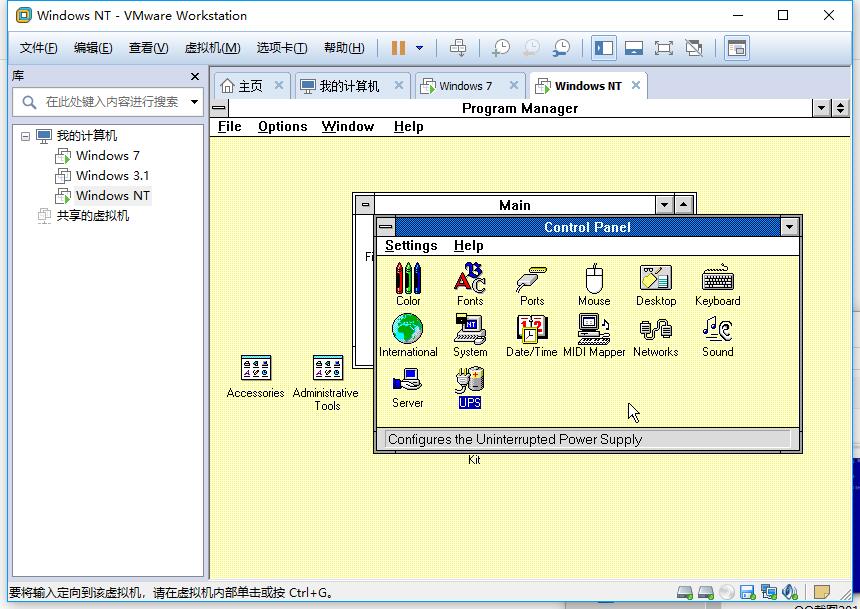Image resolution: width=860 pixels, height=609 pixels.
Task: Open the Program Manager File menu
Action: click(229, 127)
